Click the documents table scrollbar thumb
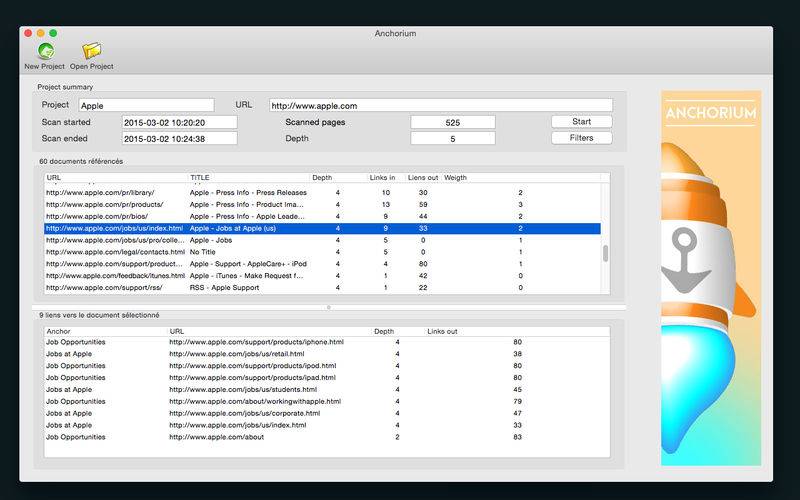The height and width of the screenshot is (500, 800). tap(606, 254)
